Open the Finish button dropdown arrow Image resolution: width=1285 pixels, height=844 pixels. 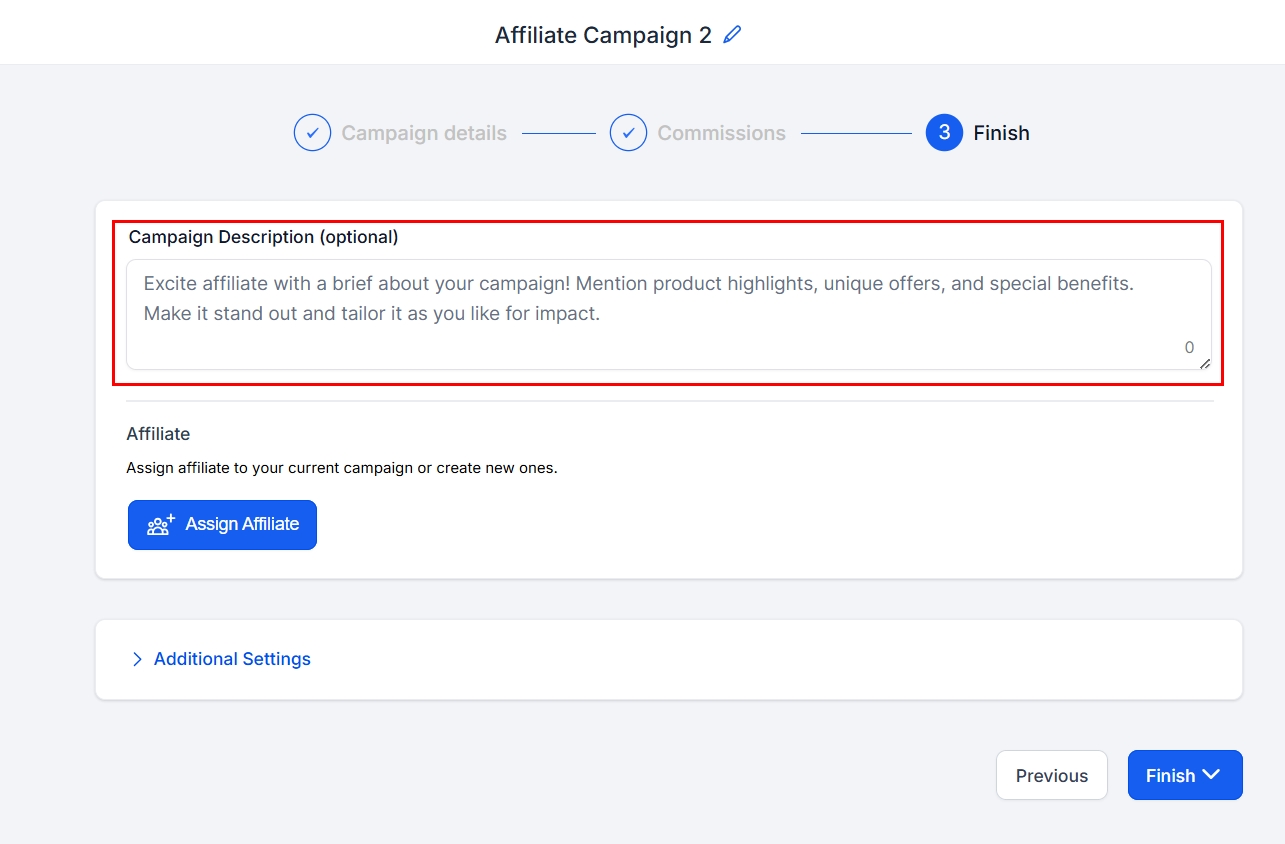[1212, 775]
